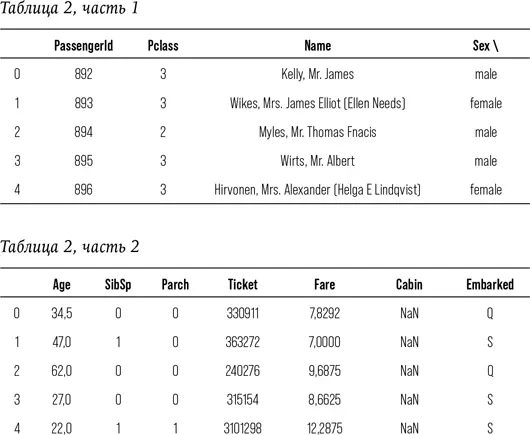The image size is (530, 435).
Task: Click the SibSp column header
Action: [118, 284]
